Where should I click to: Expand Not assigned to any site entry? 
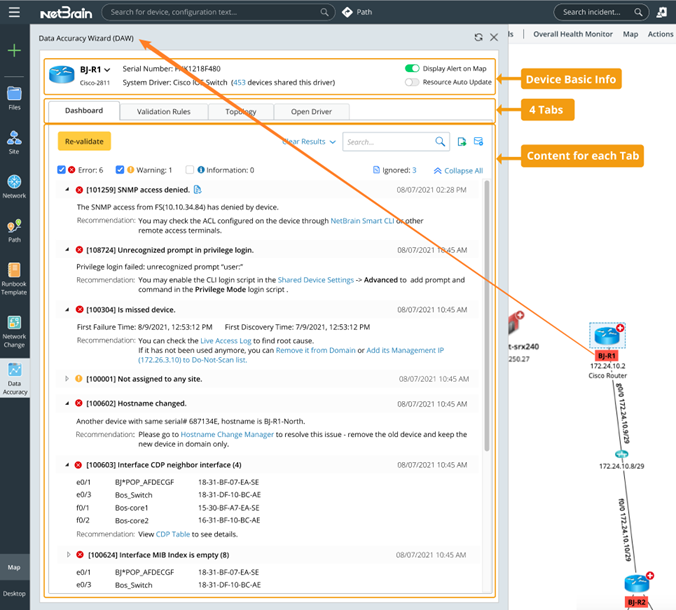pyautogui.click(x=67, y=379)
